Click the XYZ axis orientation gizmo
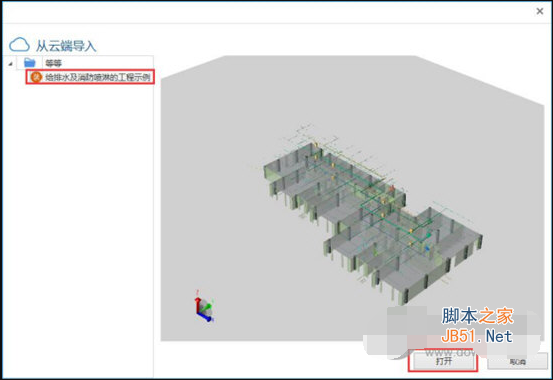Image resolution: width=553 pixels, height=380 pixels. (204, 307)
